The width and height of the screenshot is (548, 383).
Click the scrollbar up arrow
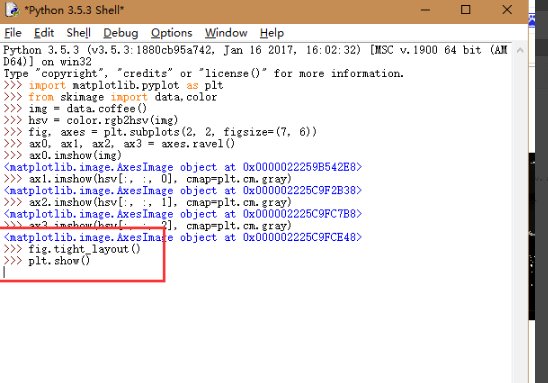[520, 51]
